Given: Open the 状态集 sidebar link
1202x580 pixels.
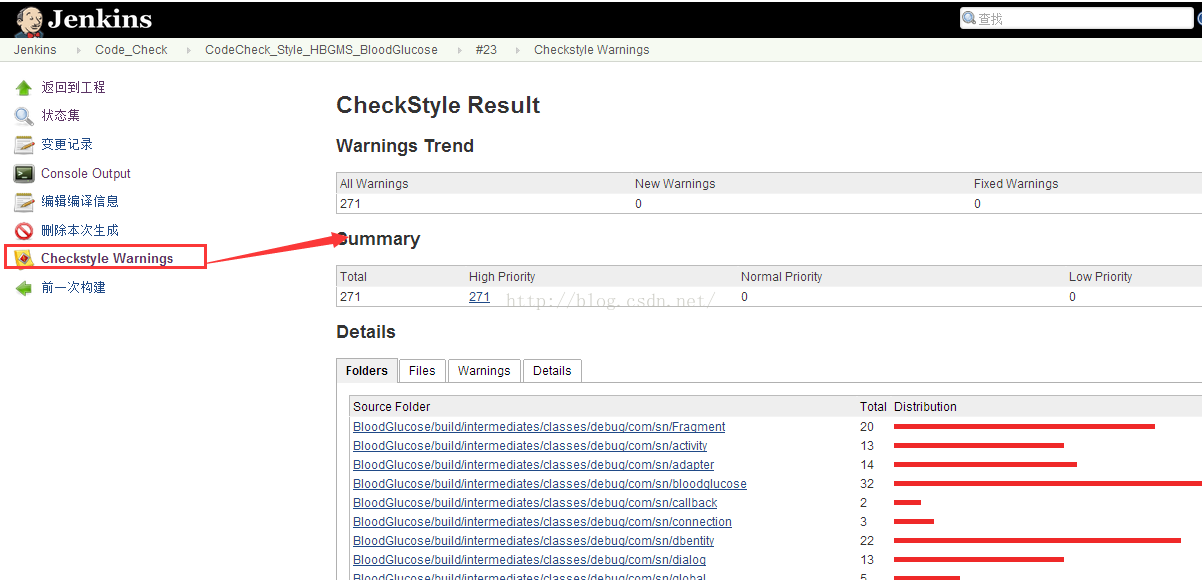Looking at the screenshot, I should [x=60, y=116].
